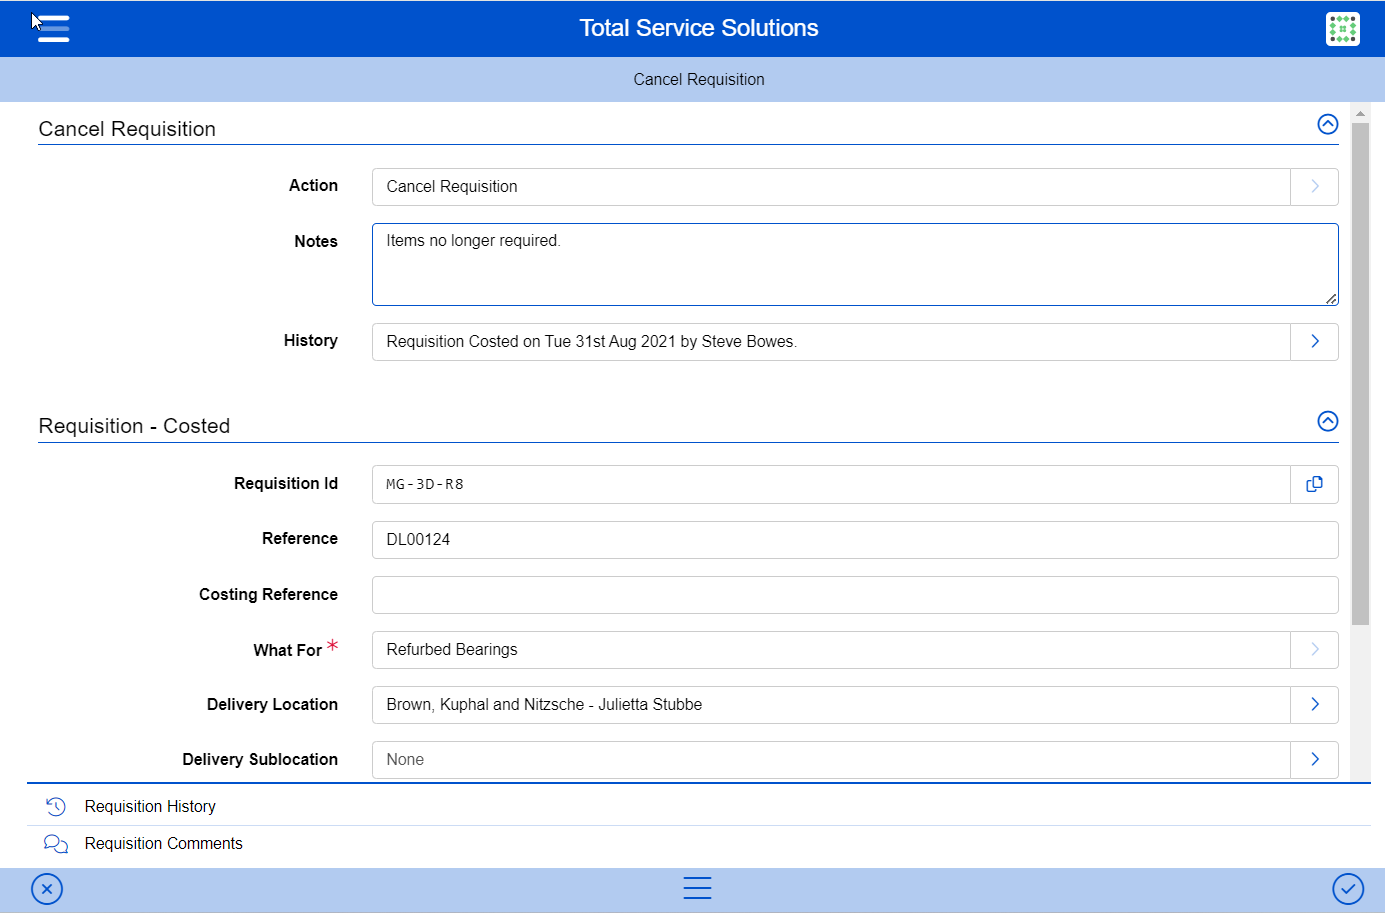1385x913 pixels.
Task: Click the Delivery Sublocation label
Action: [260, 760]
